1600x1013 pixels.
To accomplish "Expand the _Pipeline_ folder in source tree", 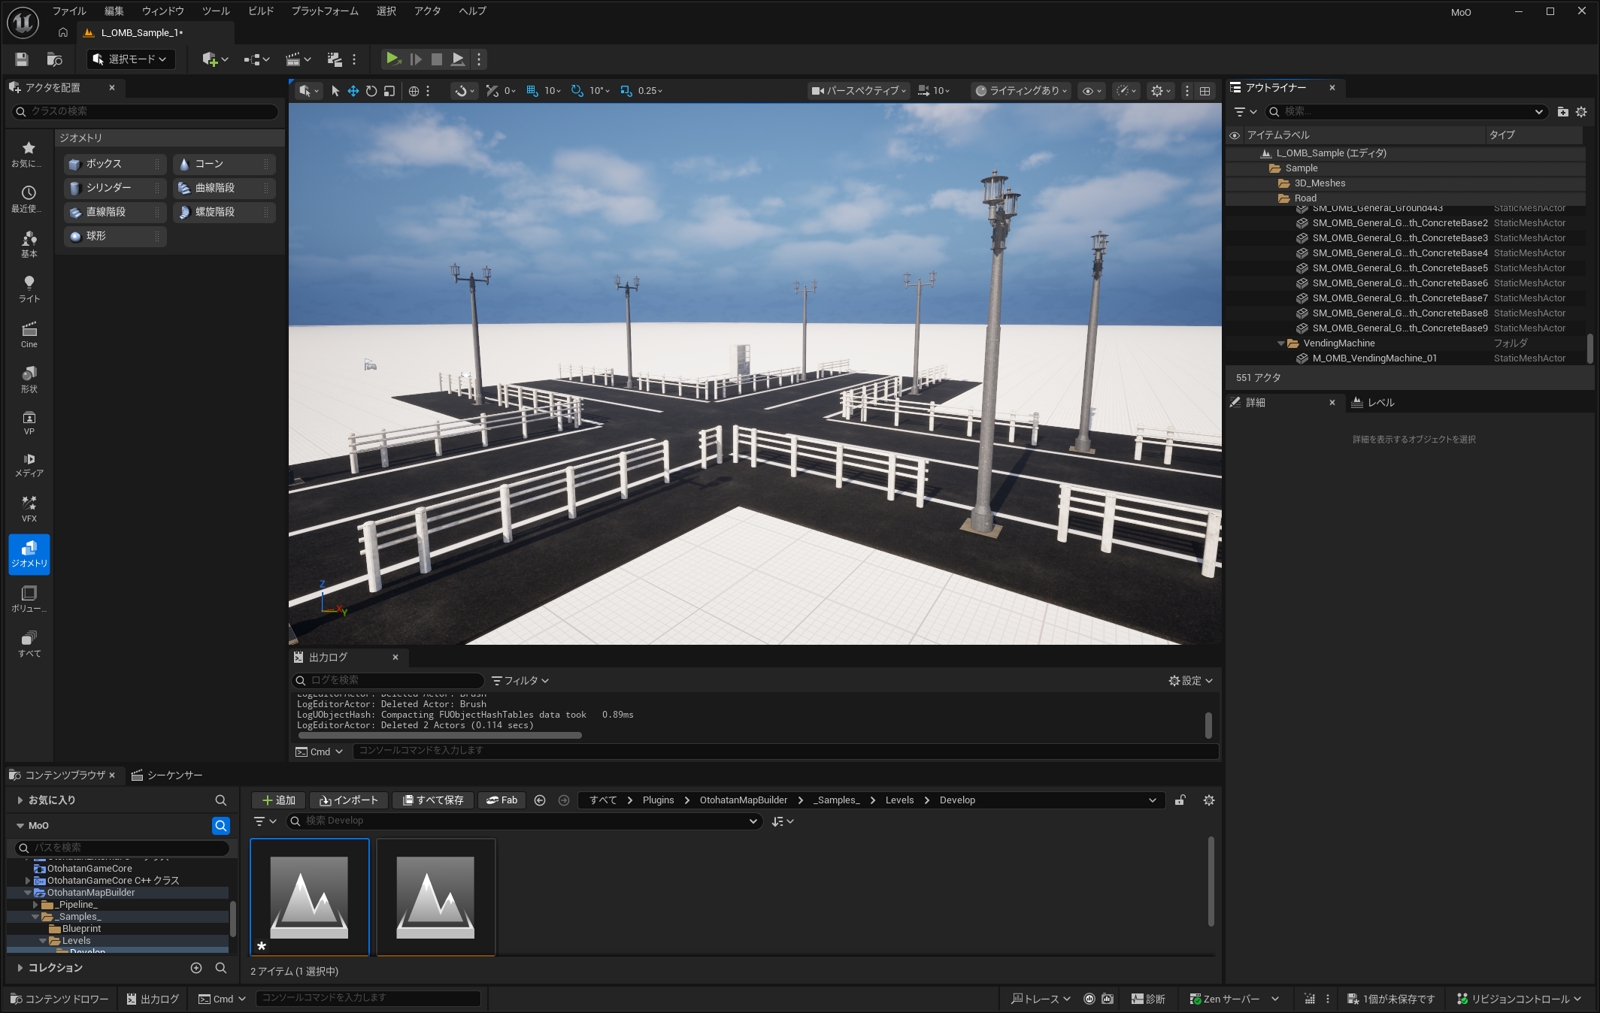I will (36, 905).
